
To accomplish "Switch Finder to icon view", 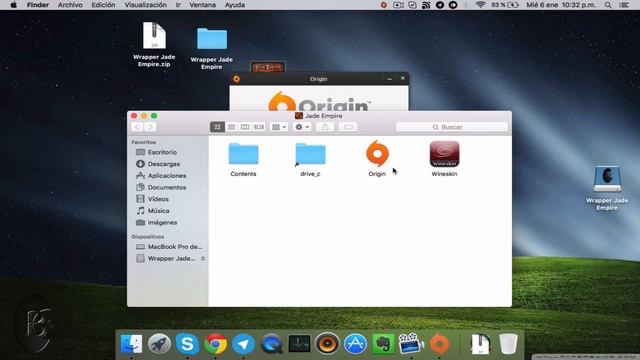I will coord(217,127).
